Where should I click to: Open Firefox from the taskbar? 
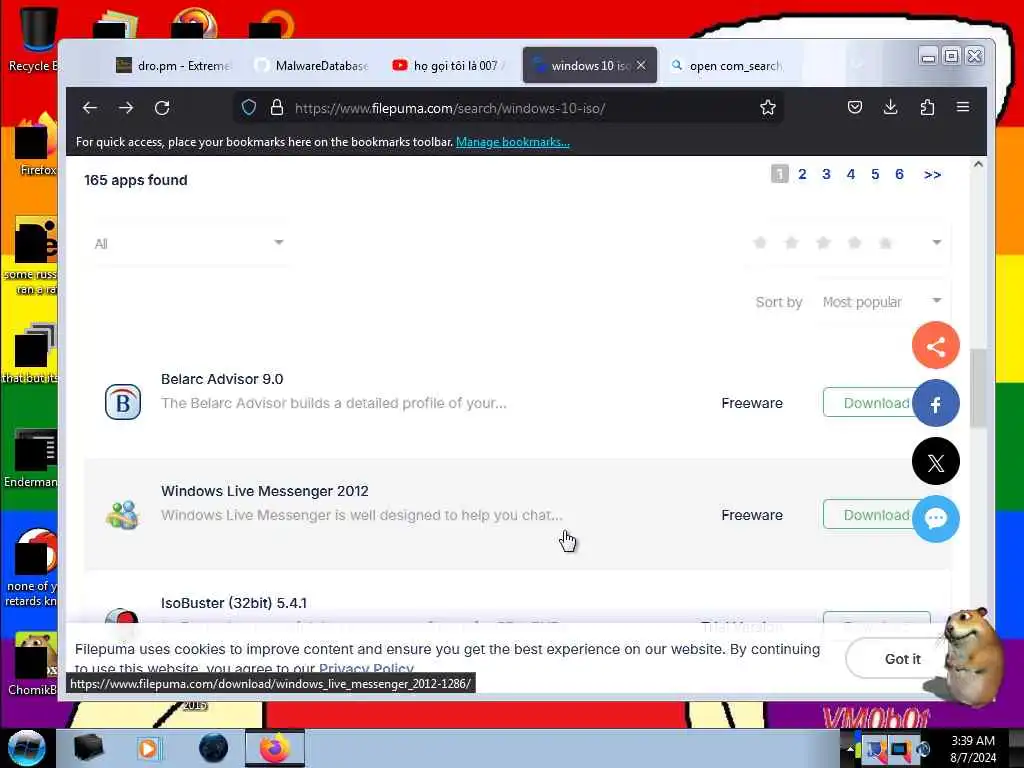point(275,748)
